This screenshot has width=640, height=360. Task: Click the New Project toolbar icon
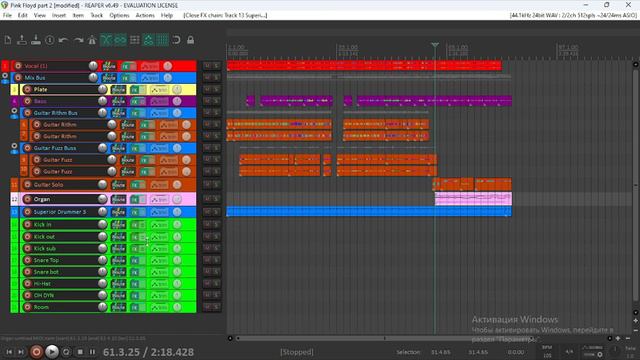tap(8, 40)
